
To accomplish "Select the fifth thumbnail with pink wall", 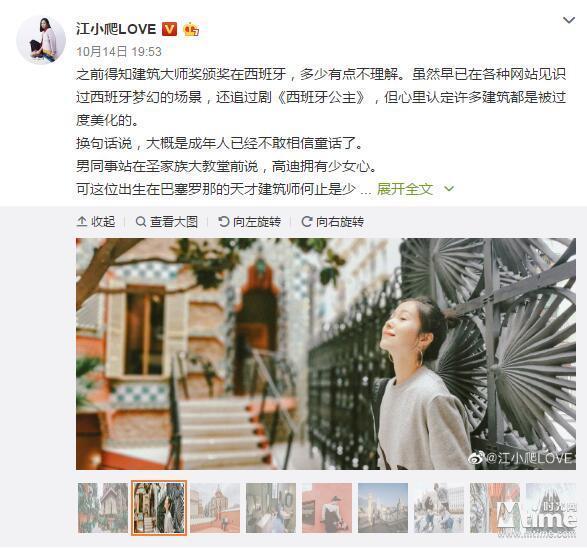I will pos(327,508).
